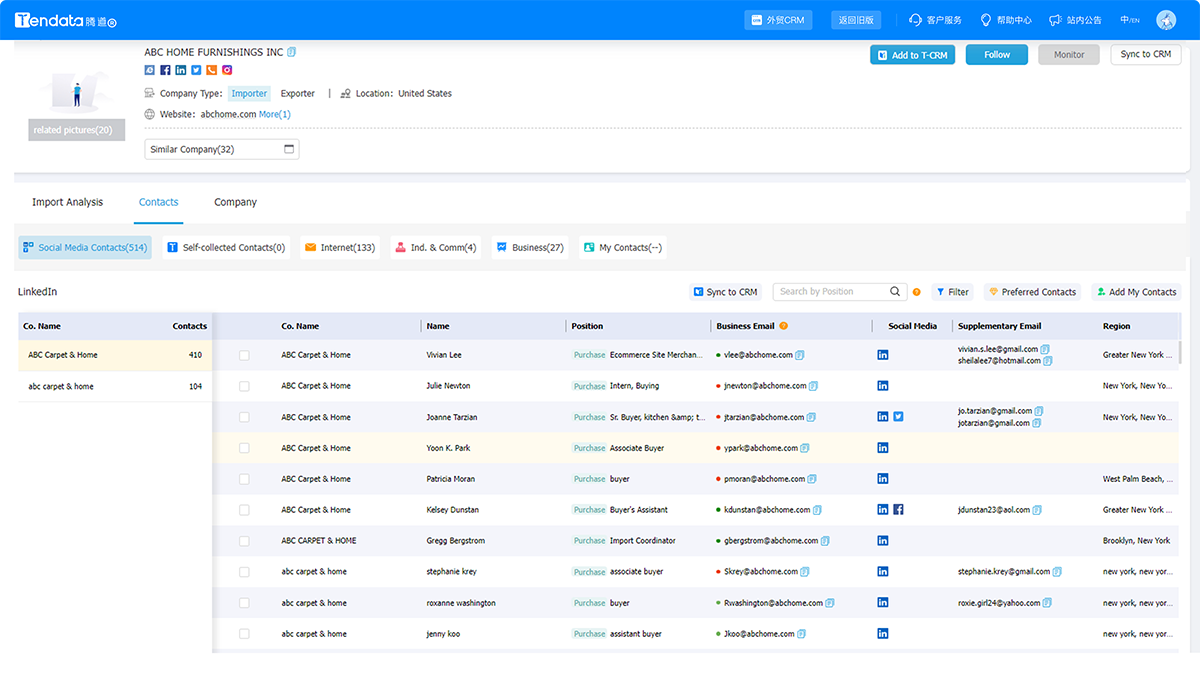1200x675 pixels.
Task: Click Sync to CRM button in header
Action: [x=1146, y=54]
